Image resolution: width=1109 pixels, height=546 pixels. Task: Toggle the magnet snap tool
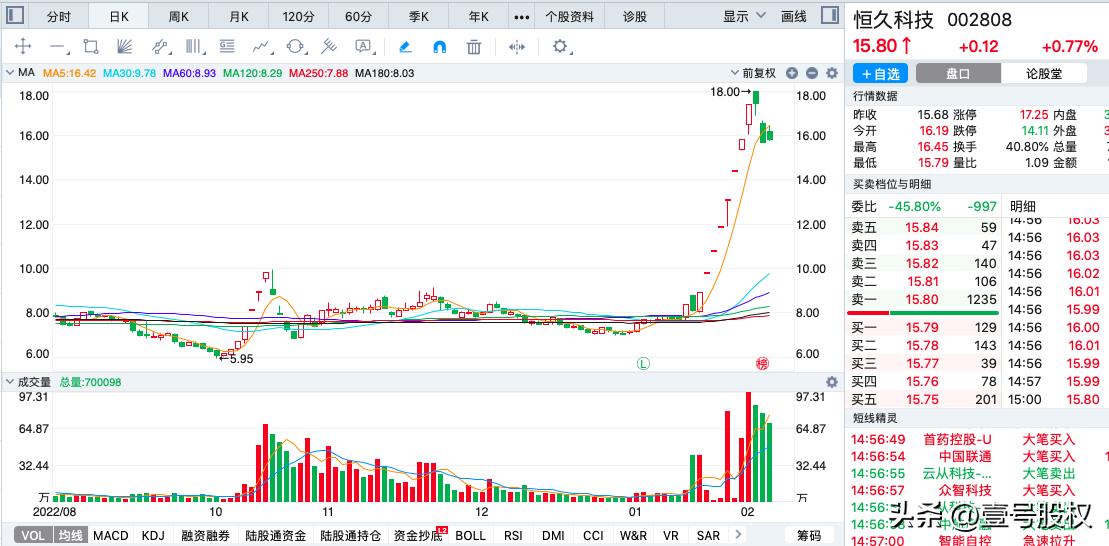coord(439,47)
